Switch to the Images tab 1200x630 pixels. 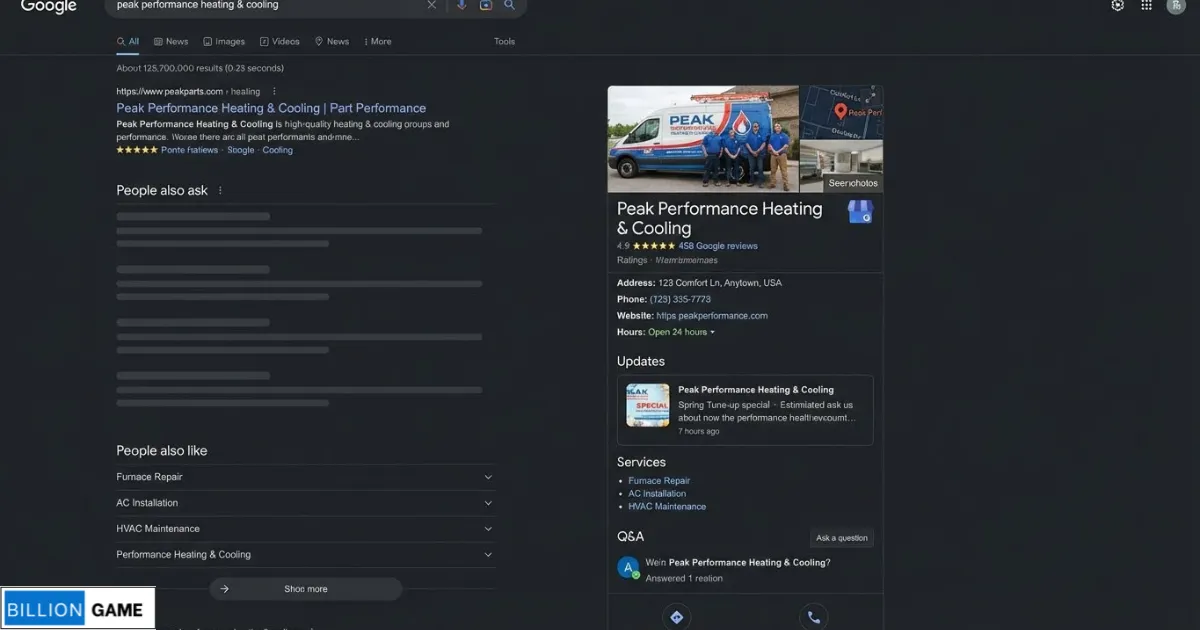click(224, 42)
